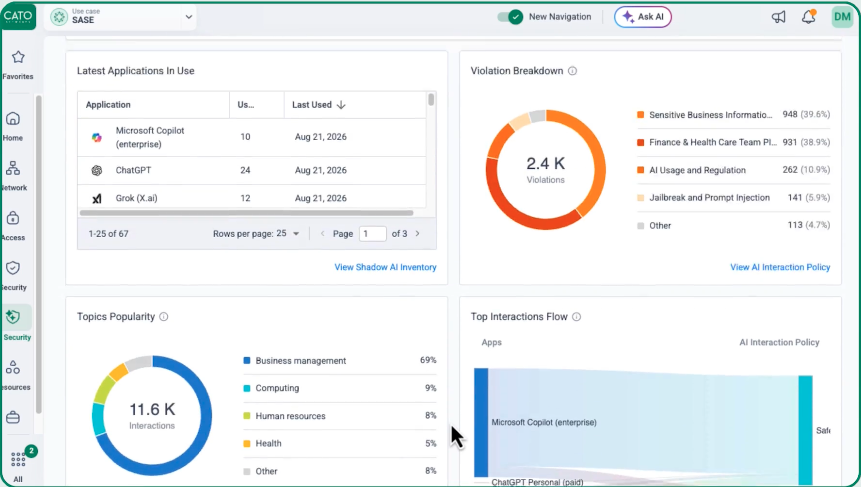Click the Other topics legend label
Screen dimensions: 861x487
(266, 471)
